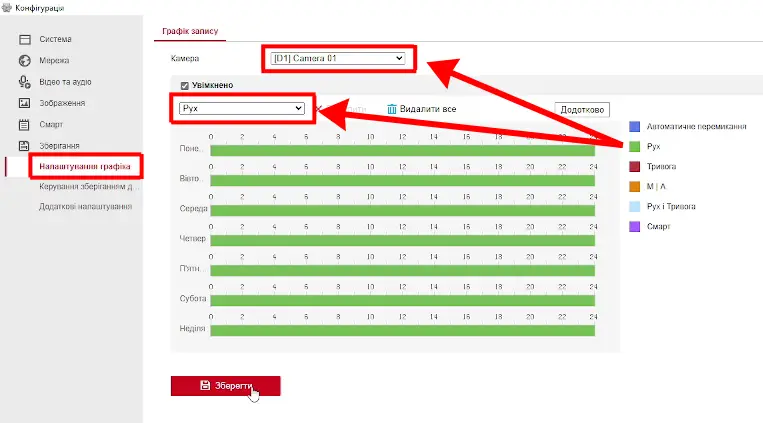This screenshot has height=423, width=763.
Task: Open Додаткові налаштування menu item
Action: point(85,206)
